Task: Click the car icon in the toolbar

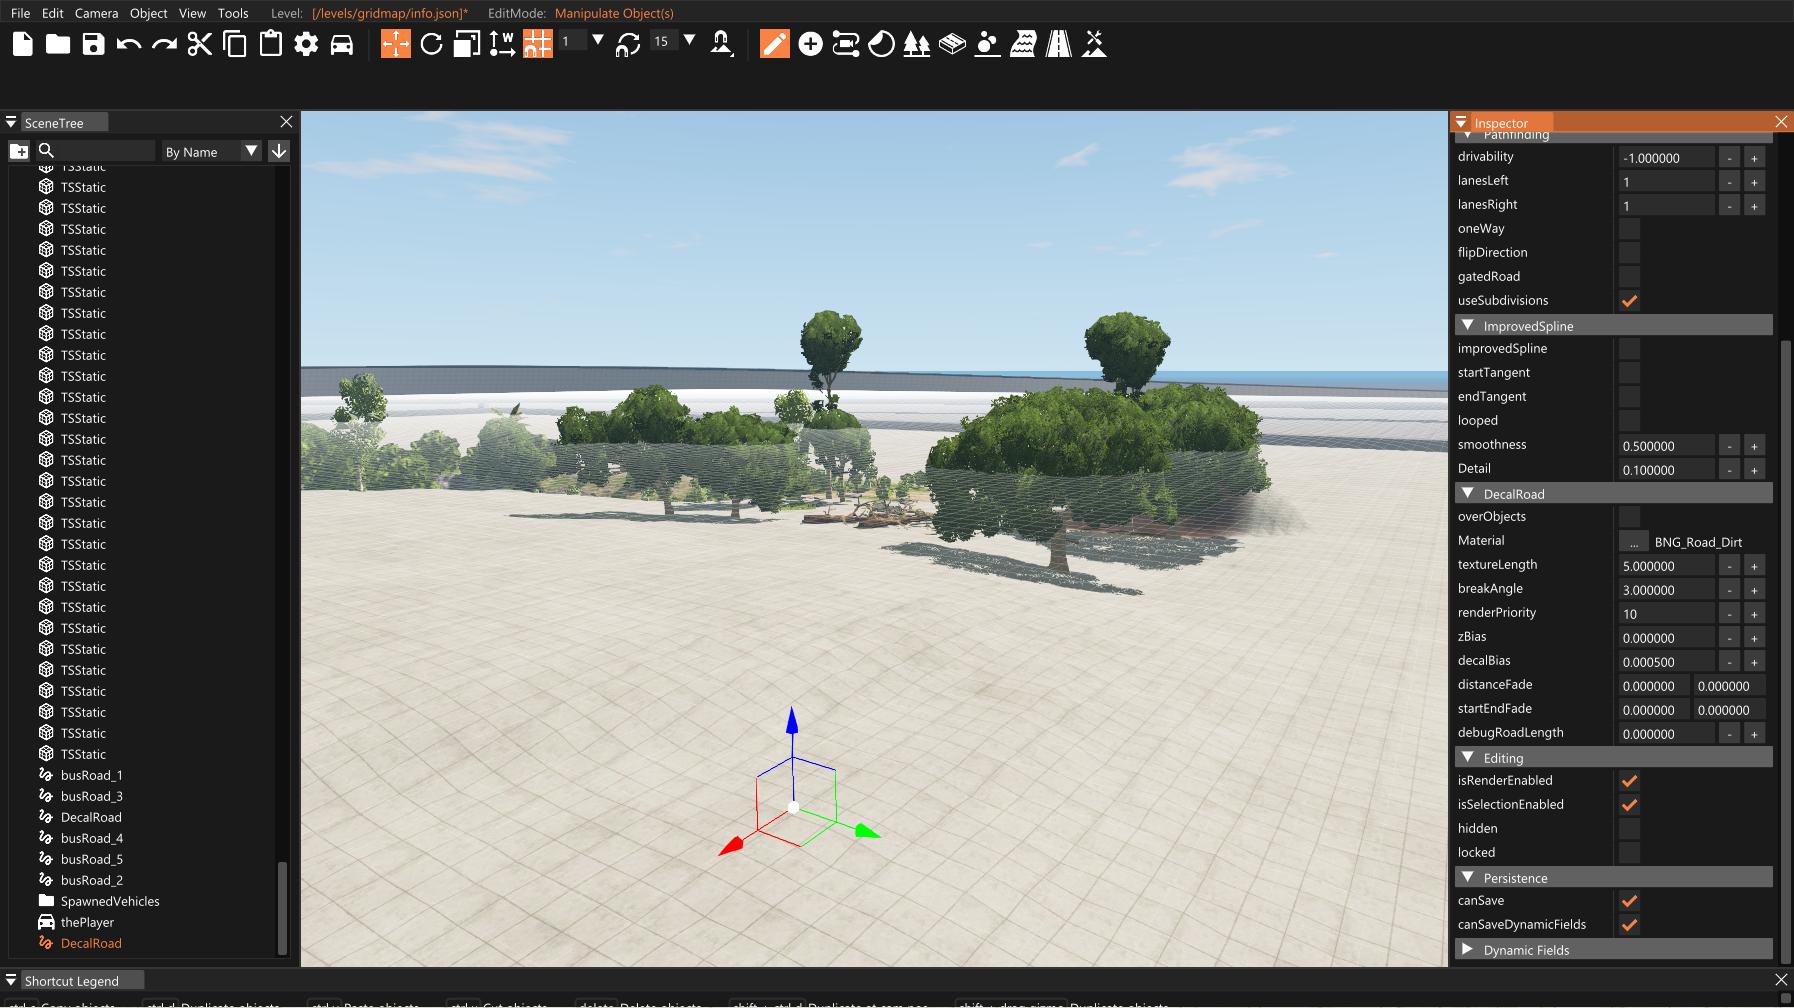Action: tap(342, 44)
